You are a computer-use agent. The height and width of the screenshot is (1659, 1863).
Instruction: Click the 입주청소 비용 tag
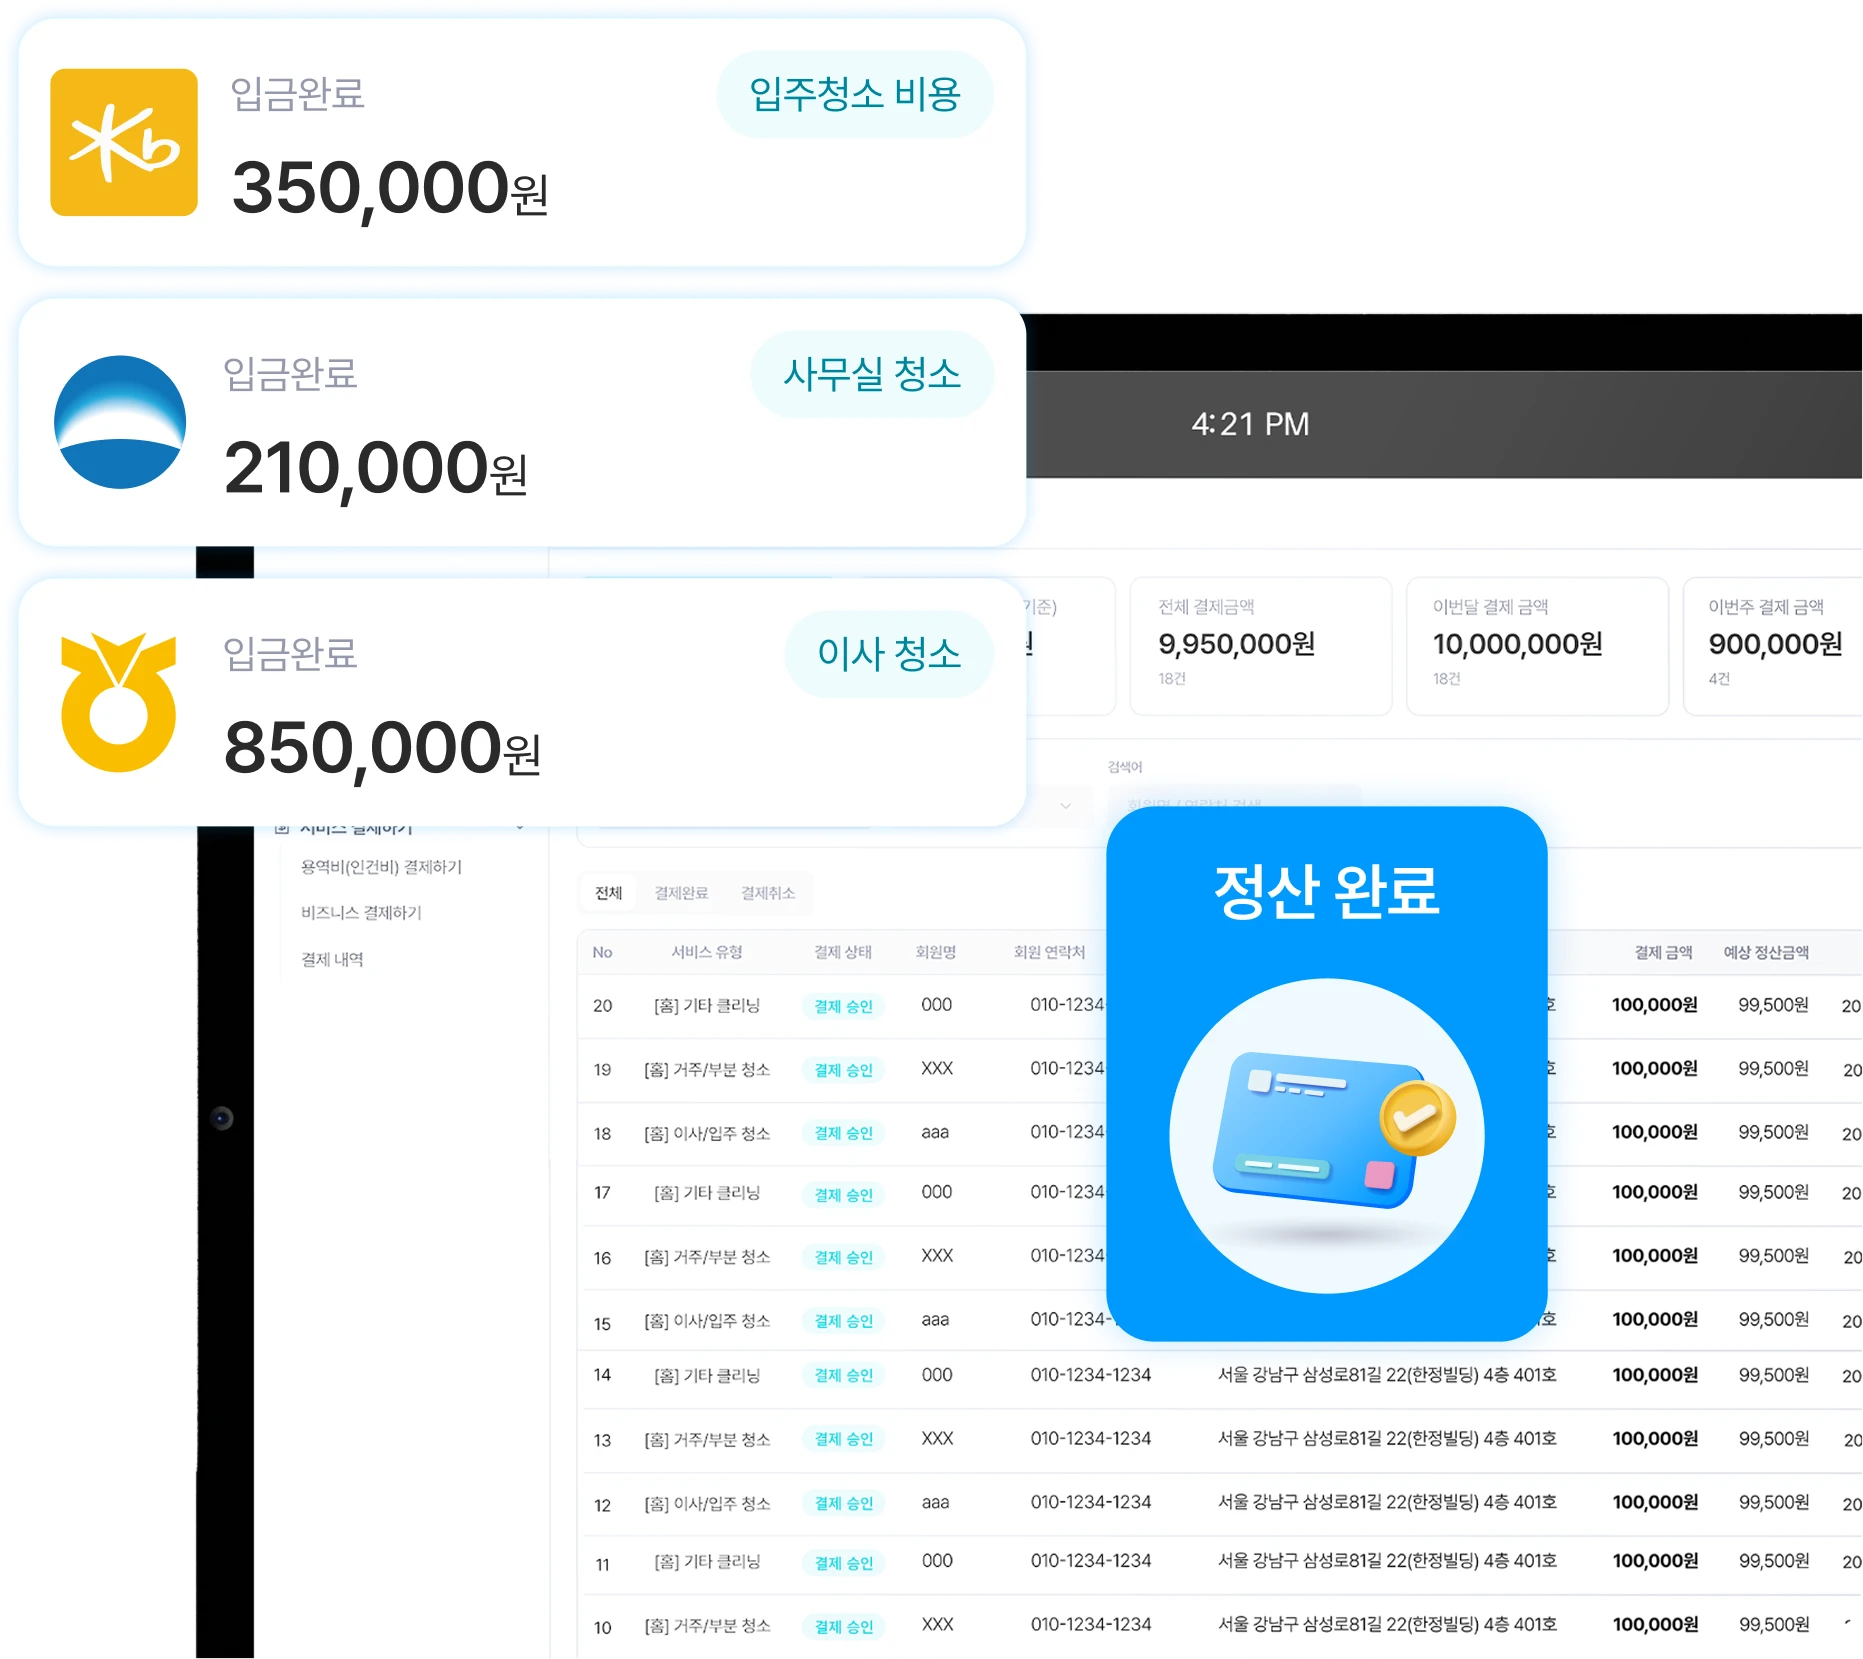pos(855,94)
